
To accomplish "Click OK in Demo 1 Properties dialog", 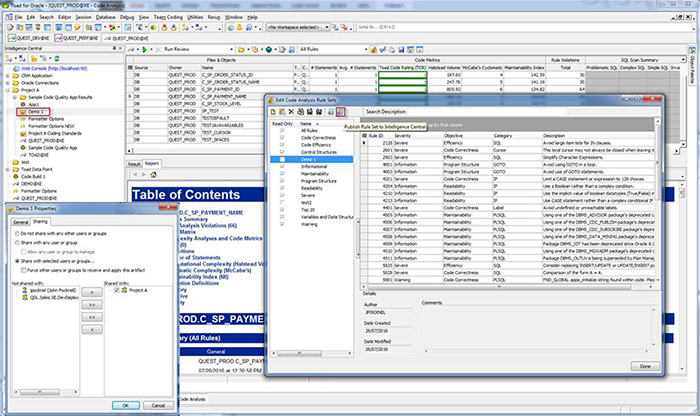I will (x=125, y=405).
